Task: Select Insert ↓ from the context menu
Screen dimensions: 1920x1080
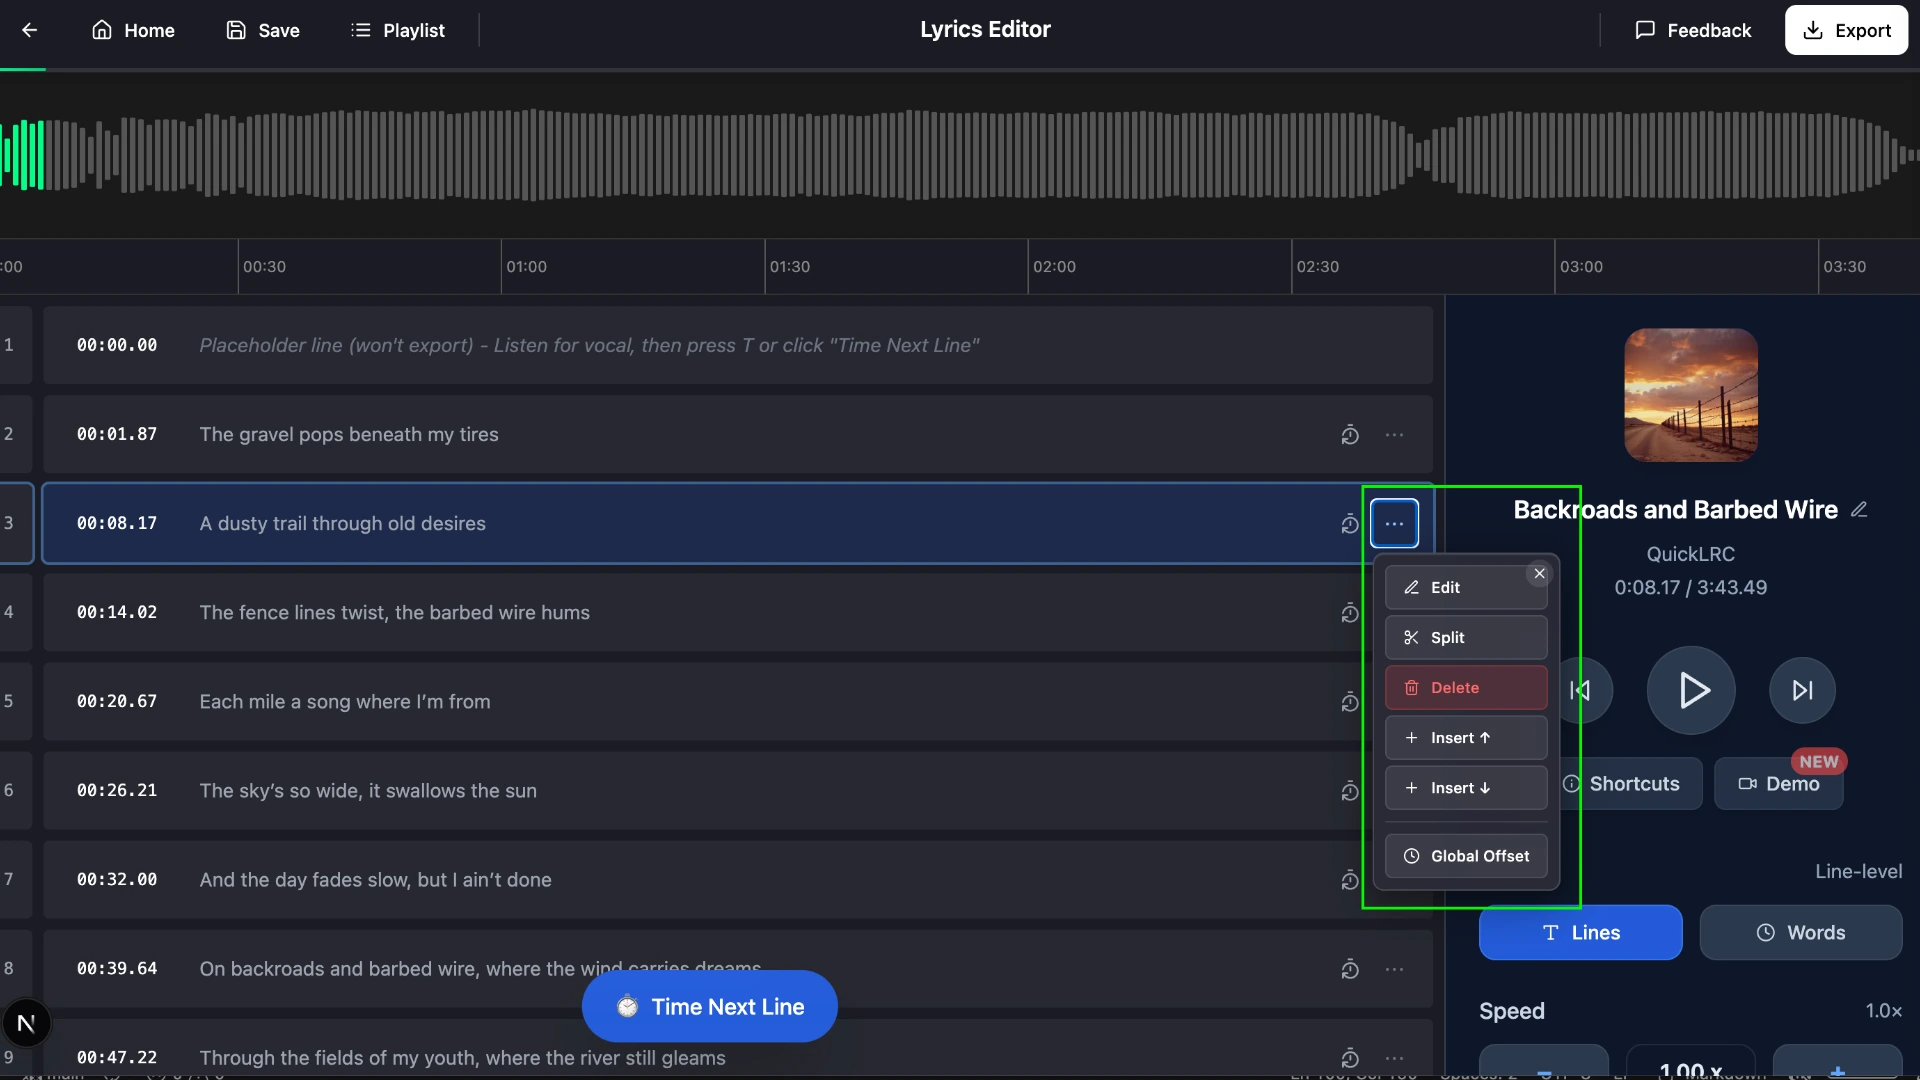Action: click(1465, 787)
